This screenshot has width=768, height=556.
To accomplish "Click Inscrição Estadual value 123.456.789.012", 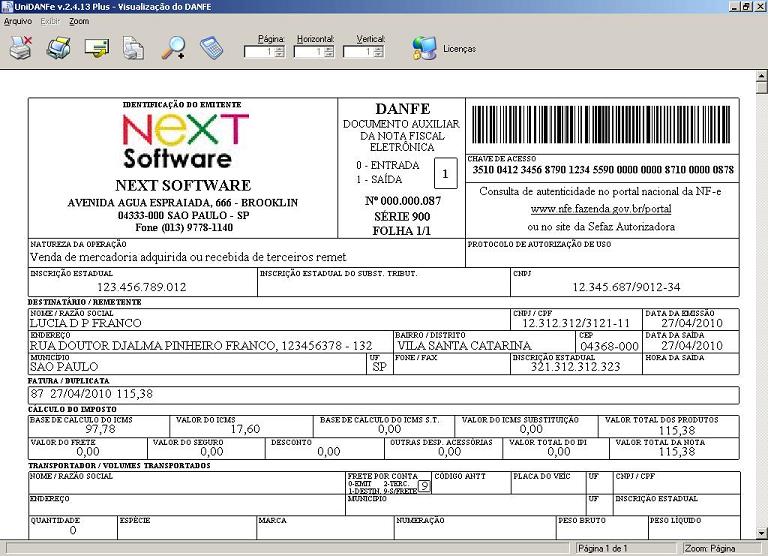I will tap(142, 287).
